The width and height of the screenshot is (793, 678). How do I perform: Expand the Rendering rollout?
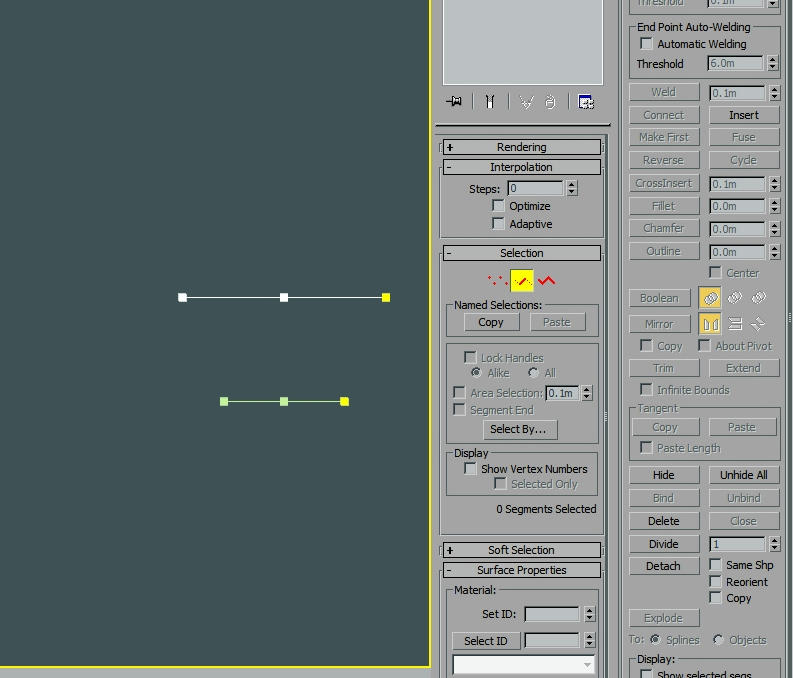[x=522, y=147]
